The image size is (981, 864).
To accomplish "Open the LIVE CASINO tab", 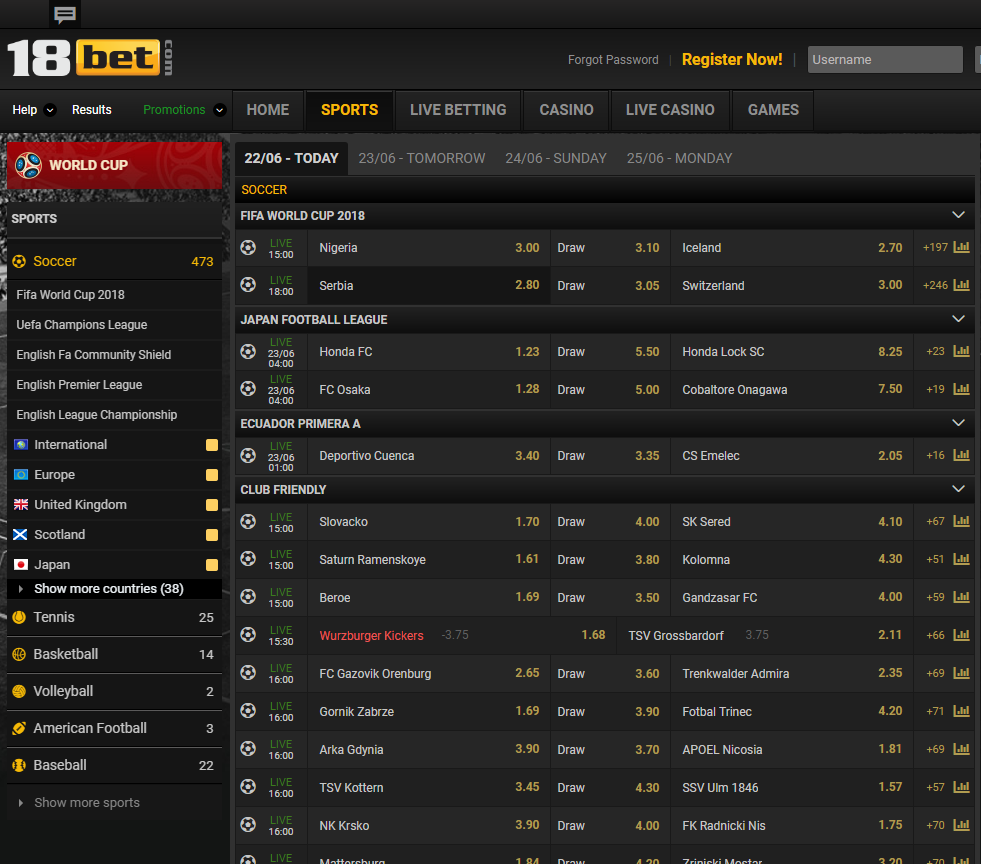I will coord(670,110).
